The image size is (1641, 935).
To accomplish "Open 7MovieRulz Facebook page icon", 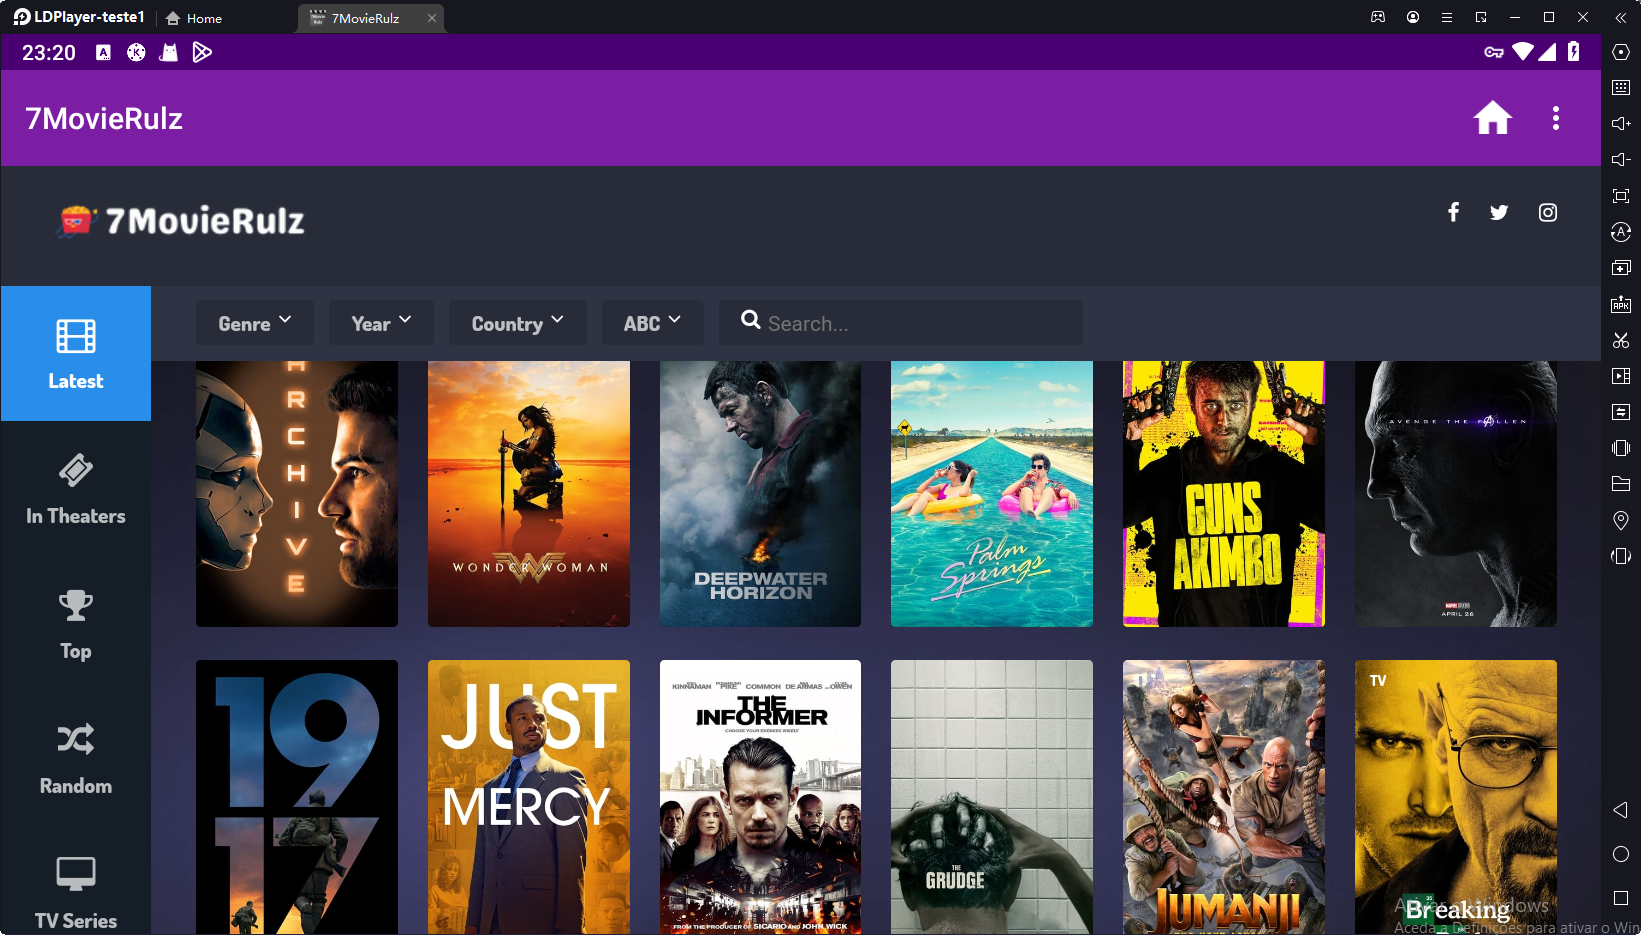I will point(1453,212).
